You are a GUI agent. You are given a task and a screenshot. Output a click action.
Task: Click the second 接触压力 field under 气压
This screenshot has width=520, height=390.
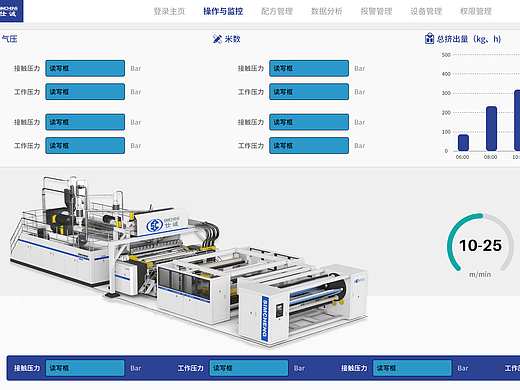point(85,122)
